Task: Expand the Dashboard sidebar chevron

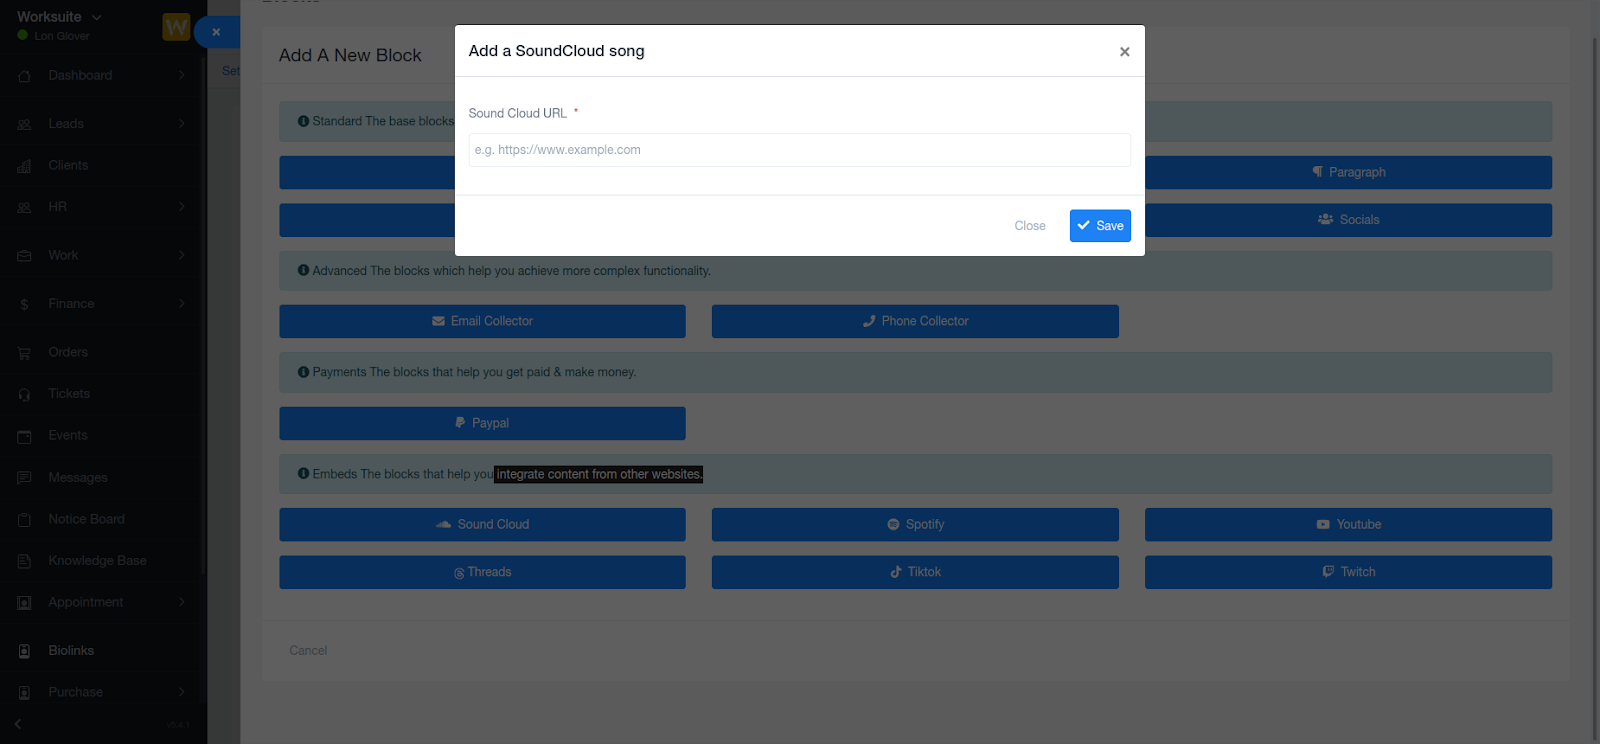Action: 181,75
